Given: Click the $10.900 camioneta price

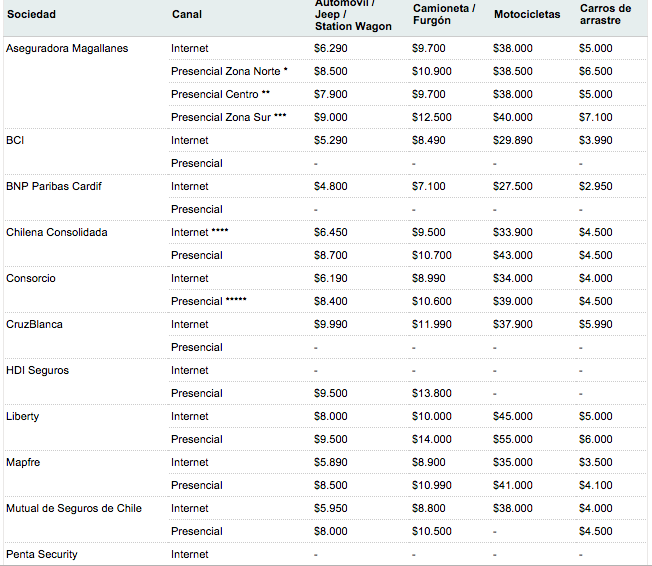Looking at the screenshot, I should pyautogui.click(x=432, y=71).
